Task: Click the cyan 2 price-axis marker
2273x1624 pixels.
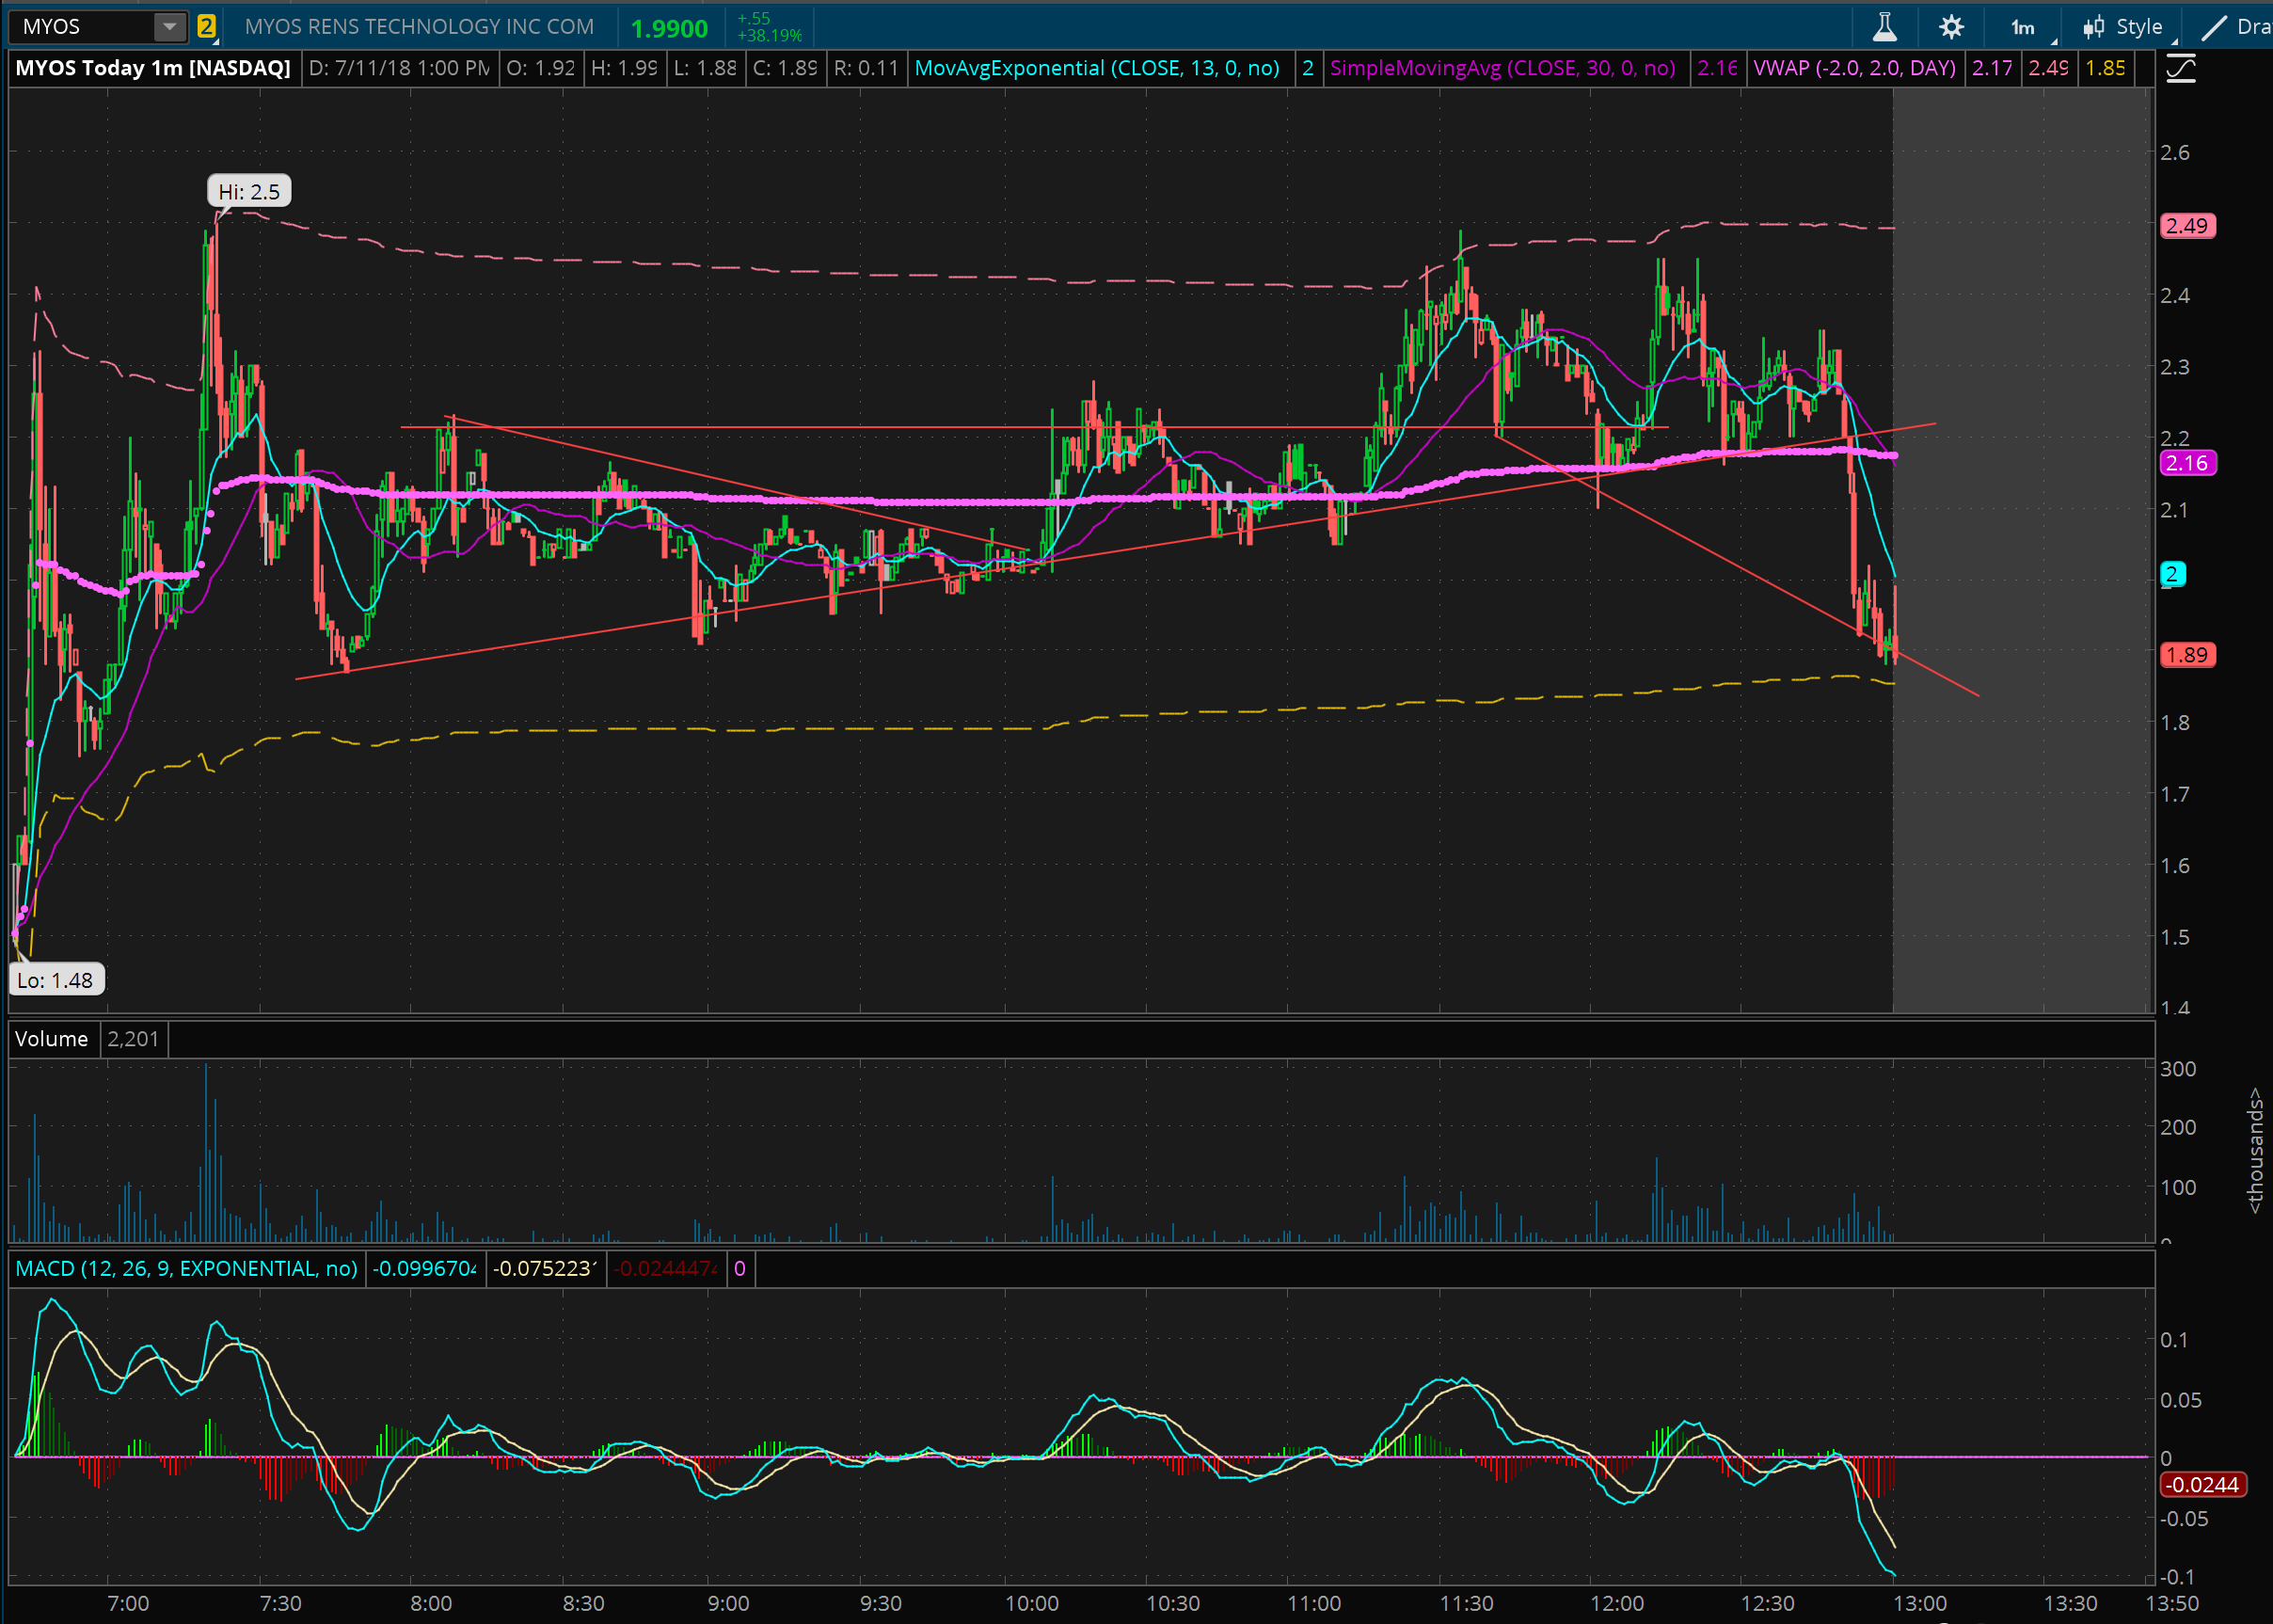Action: (2172, 574)
